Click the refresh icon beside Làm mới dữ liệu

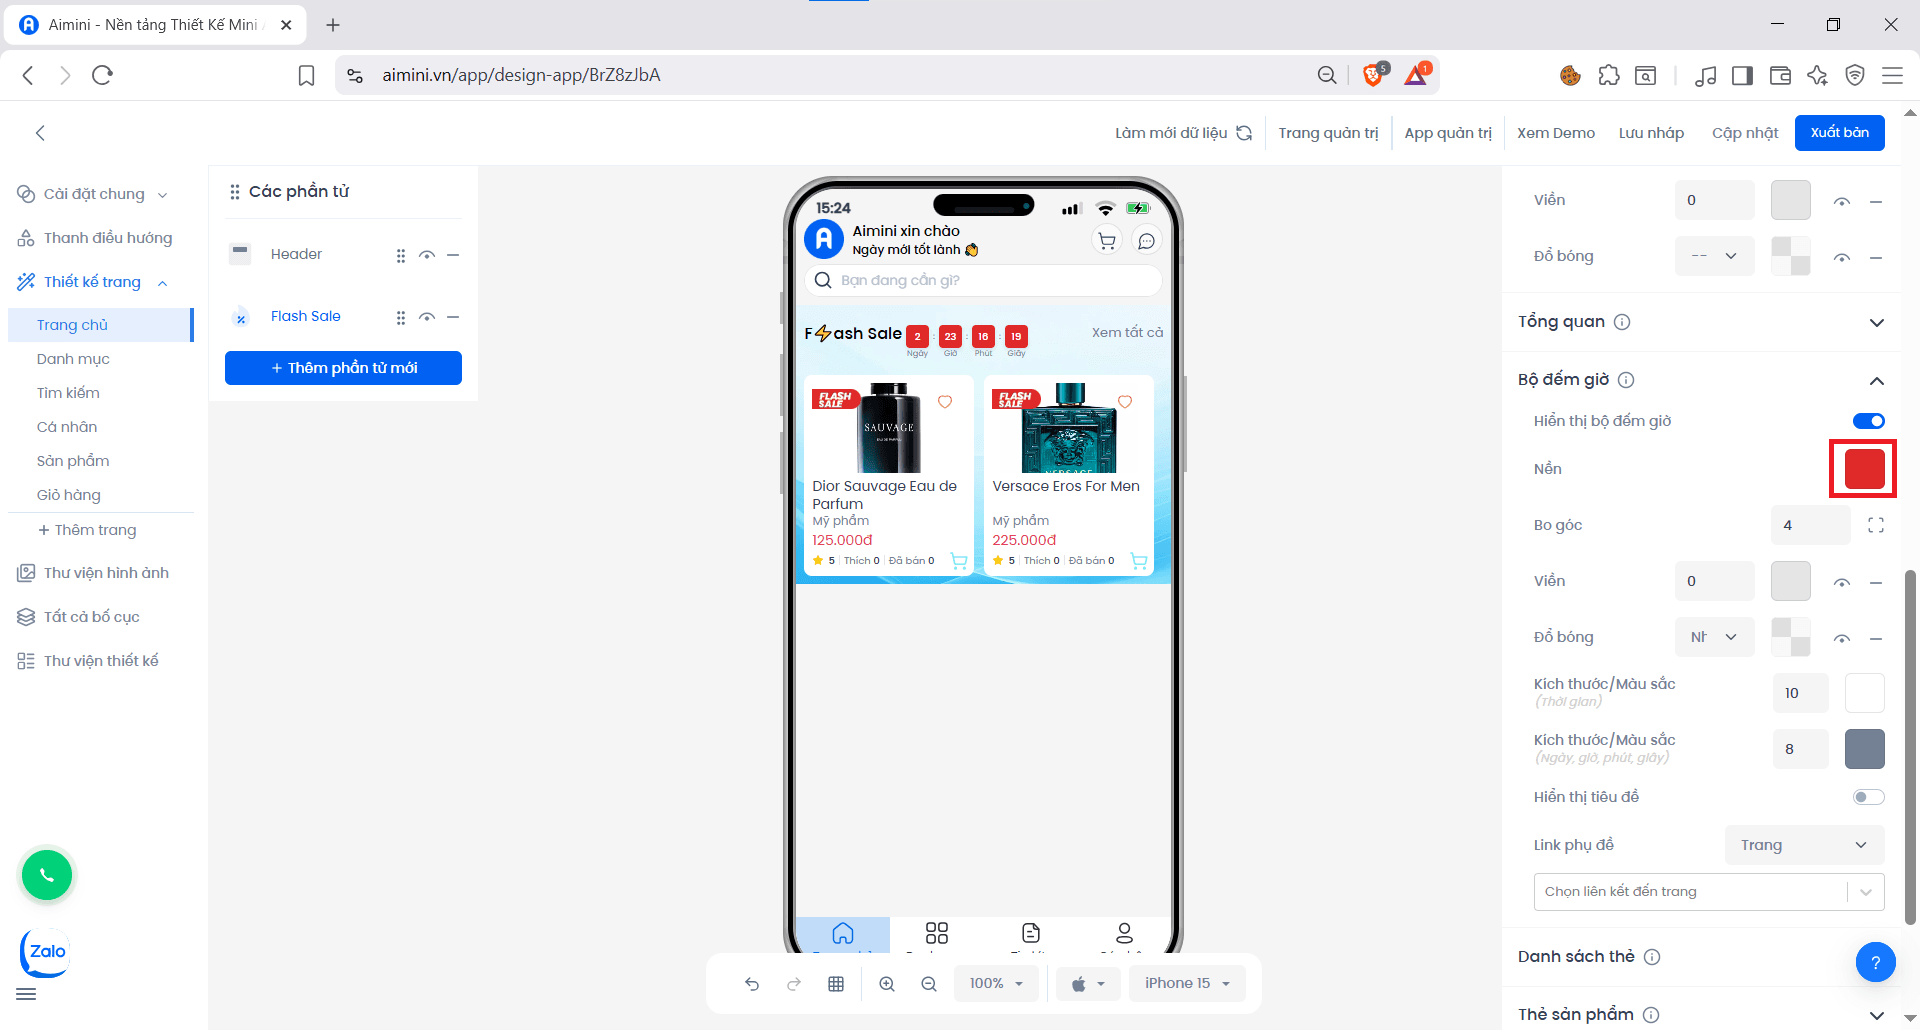click(x=1244, y=133)
